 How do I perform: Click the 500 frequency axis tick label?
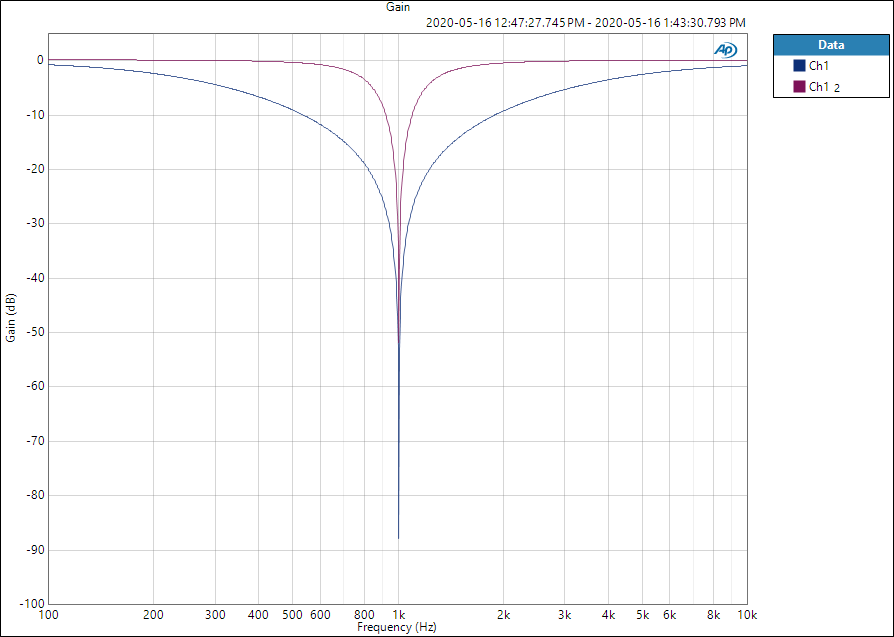[292, 615]
